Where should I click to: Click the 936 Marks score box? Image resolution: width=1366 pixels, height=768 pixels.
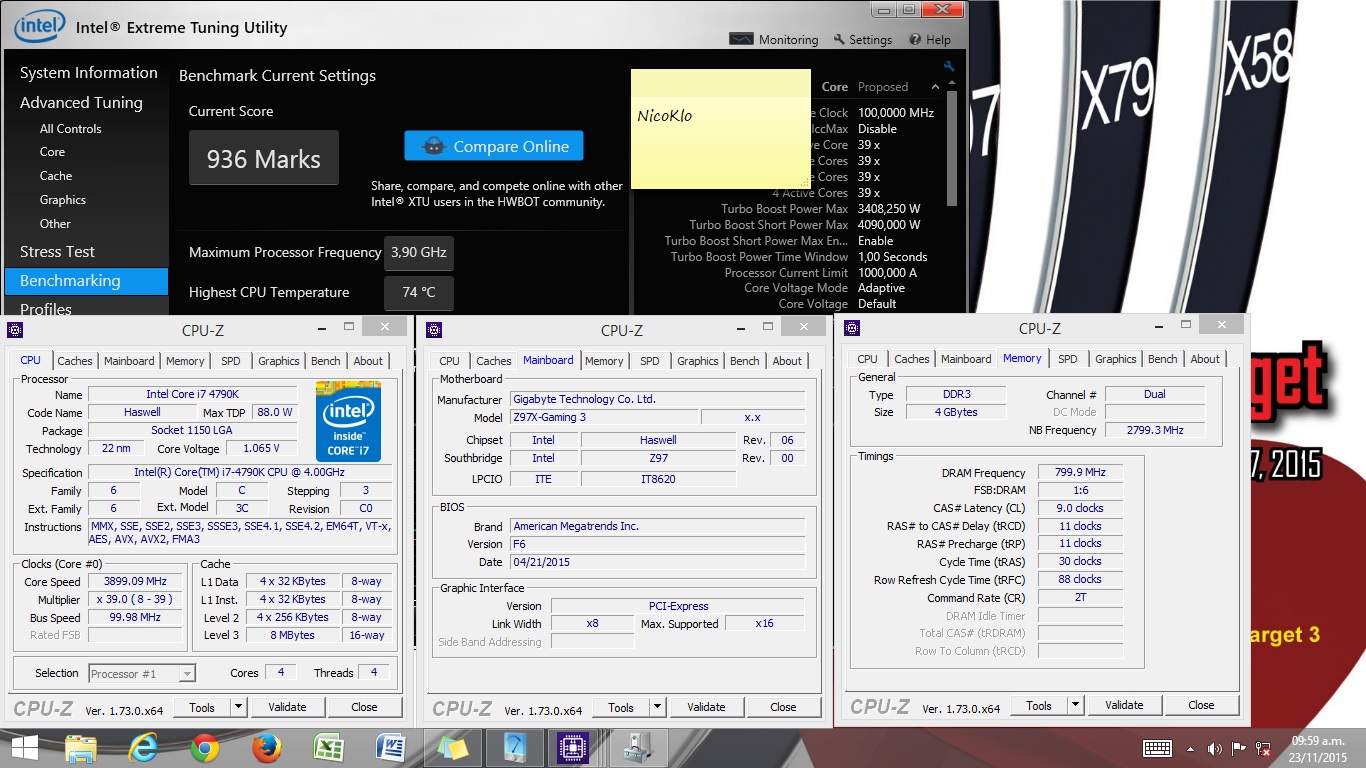click(x=264, y=159)
